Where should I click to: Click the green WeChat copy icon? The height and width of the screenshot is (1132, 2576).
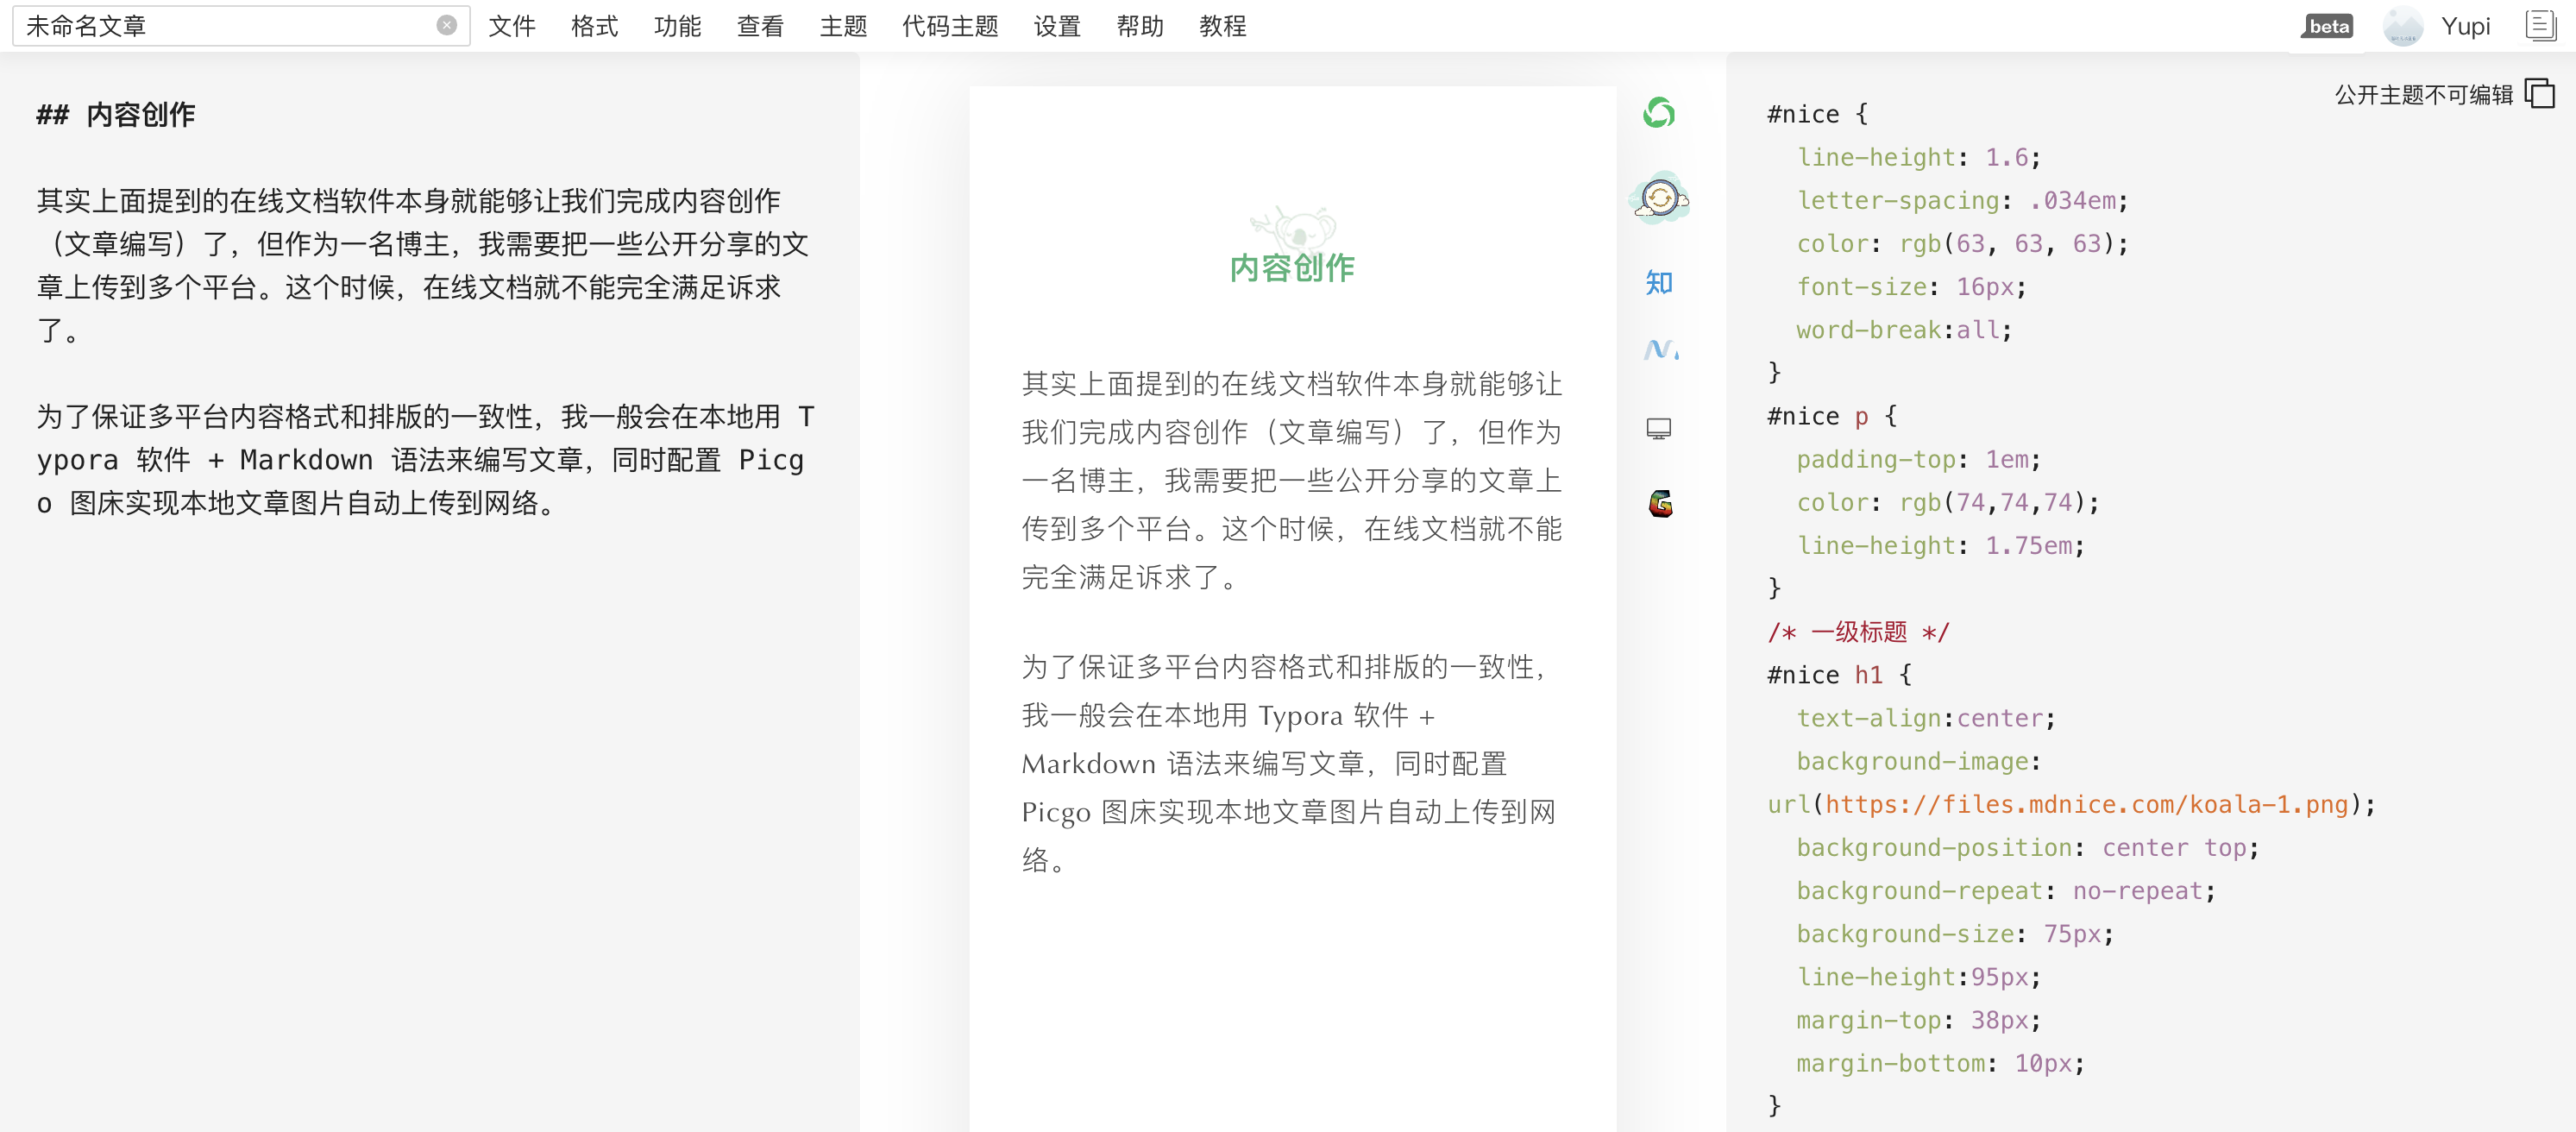click(x=1658, y=113)
